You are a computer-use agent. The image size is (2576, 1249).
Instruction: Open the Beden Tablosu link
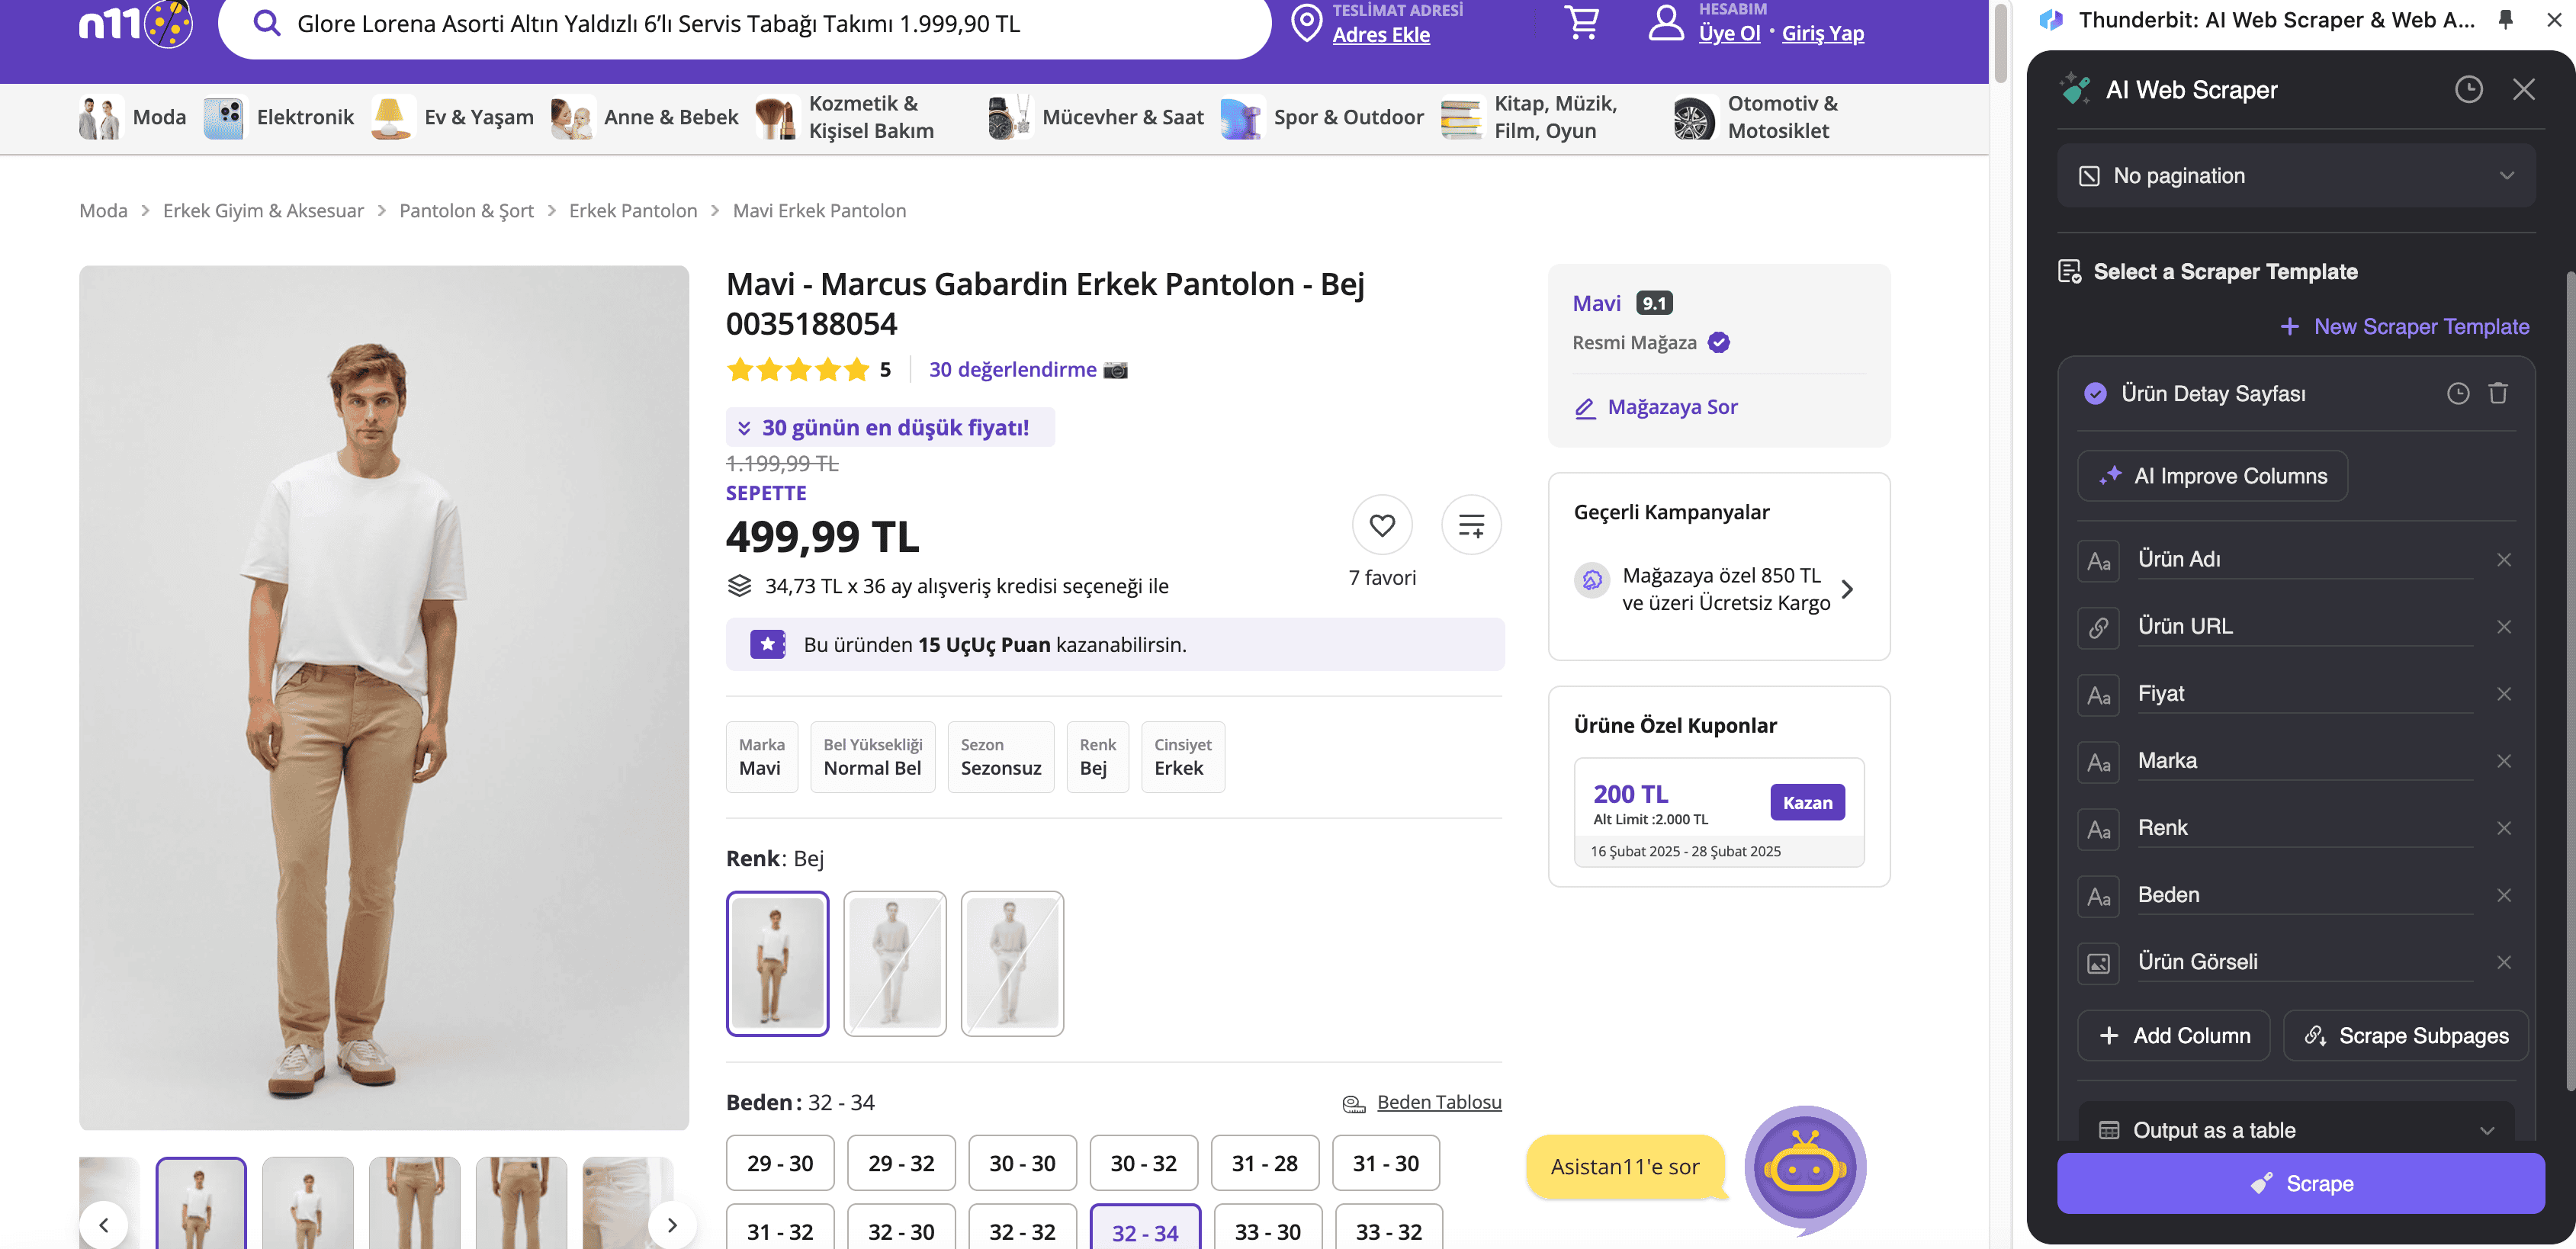pos(1438,1102)
